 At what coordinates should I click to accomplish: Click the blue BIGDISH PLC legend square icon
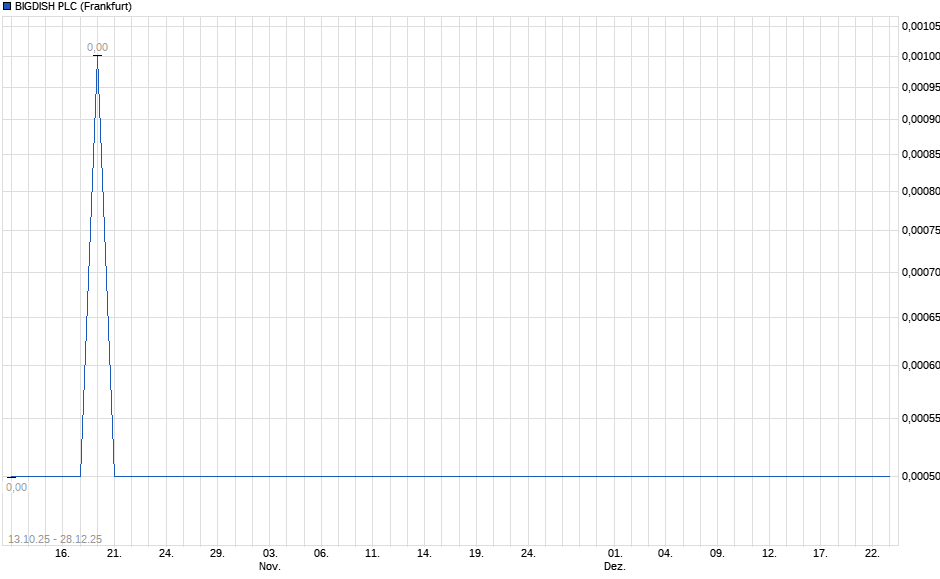9,6
